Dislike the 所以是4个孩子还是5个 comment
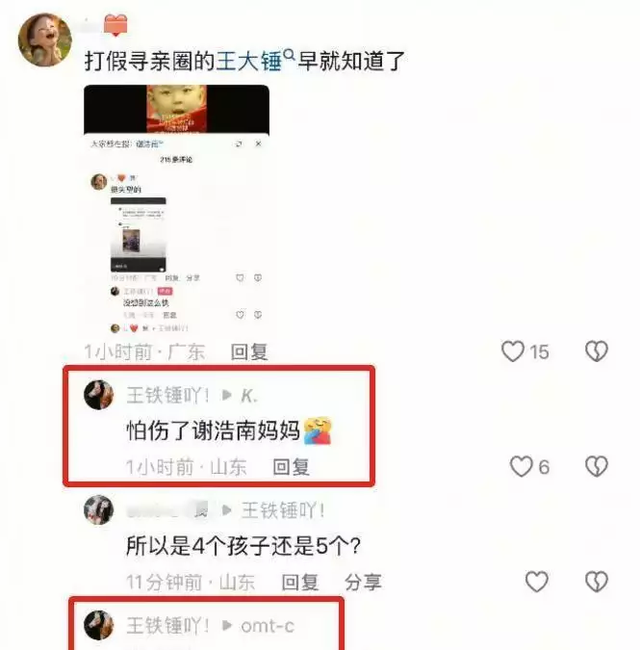Viewport: 640px width, 650px height. (x=596, y=582)
